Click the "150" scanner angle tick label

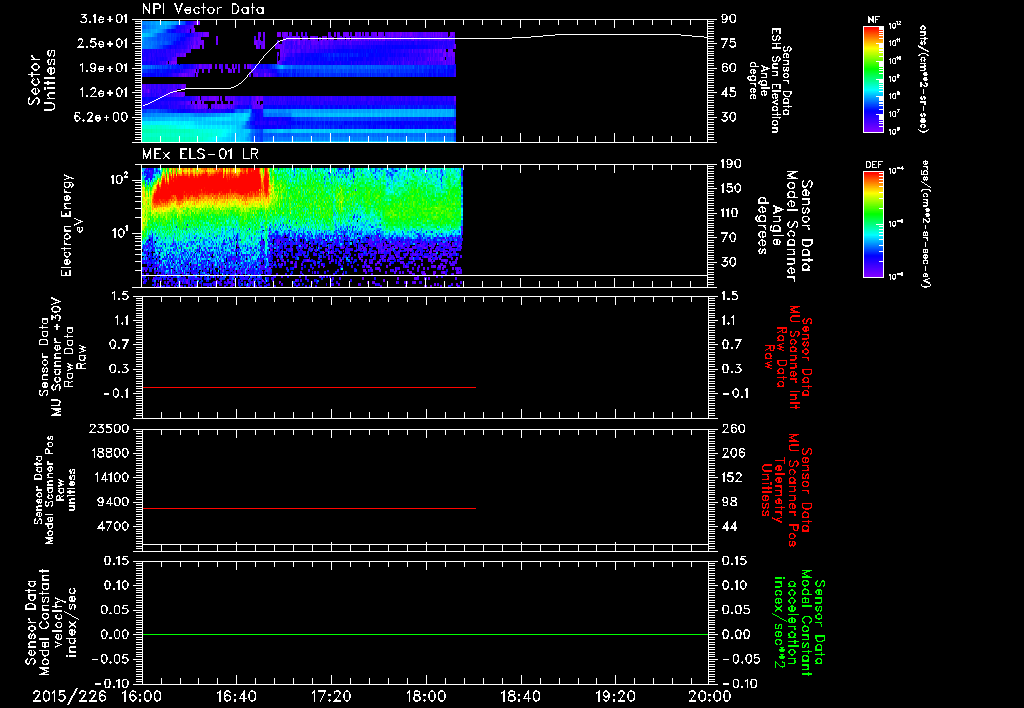tap(732, 188)
